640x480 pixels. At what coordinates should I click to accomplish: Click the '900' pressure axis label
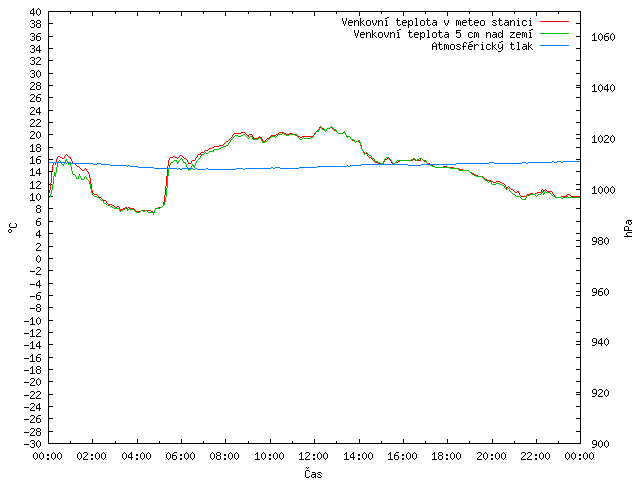pyautogui.click(x=600, y=444)
